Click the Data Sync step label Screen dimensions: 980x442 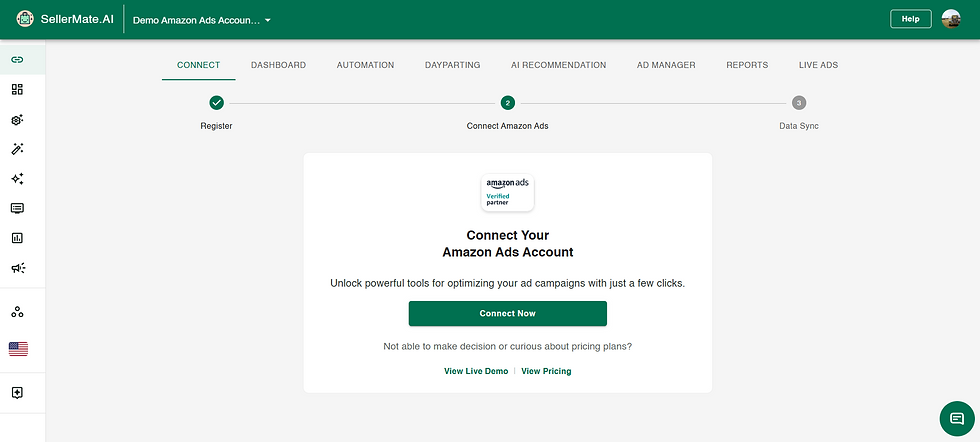click(799, 126)
